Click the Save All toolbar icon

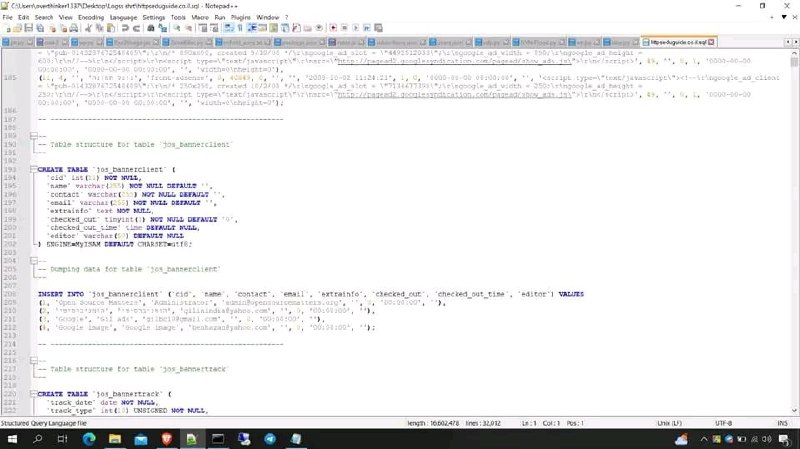tap(40, 28)
